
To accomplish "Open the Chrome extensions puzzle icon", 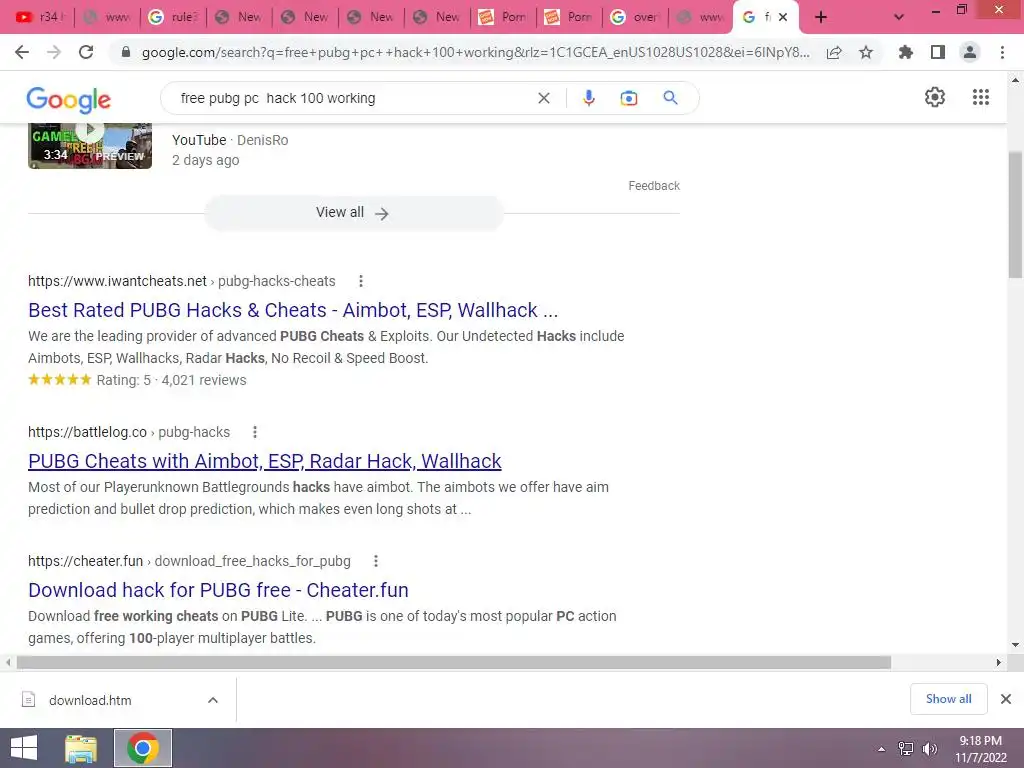I will pyautogui.click(x=906, y=52).
